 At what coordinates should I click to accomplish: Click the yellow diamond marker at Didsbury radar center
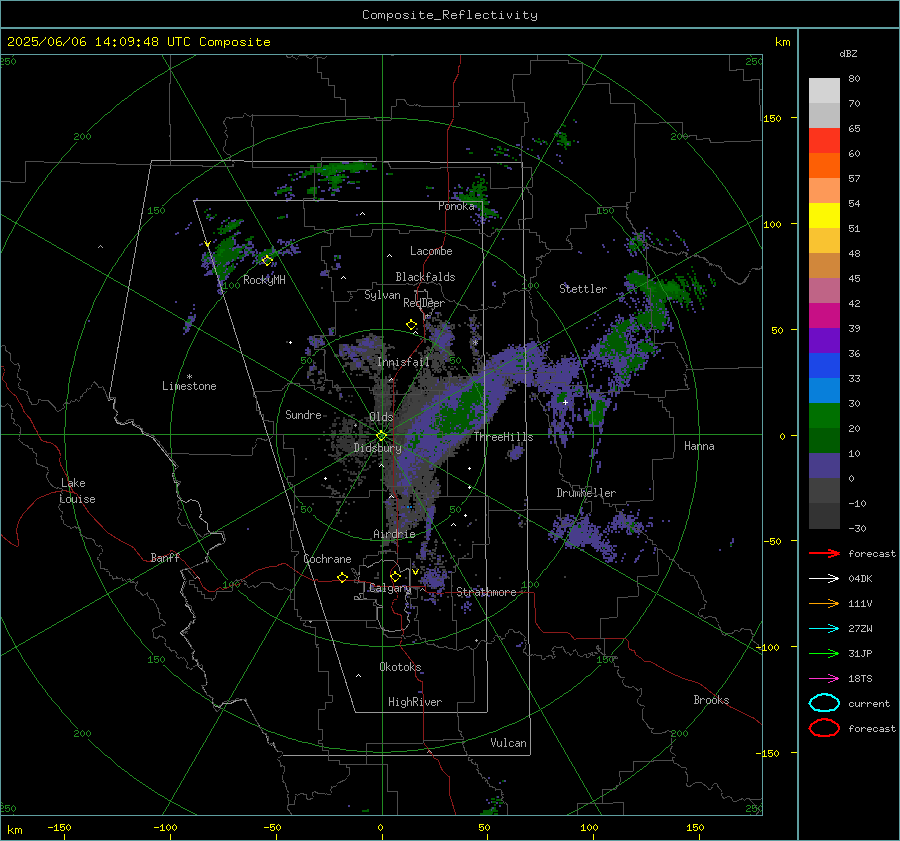[381, 436]
